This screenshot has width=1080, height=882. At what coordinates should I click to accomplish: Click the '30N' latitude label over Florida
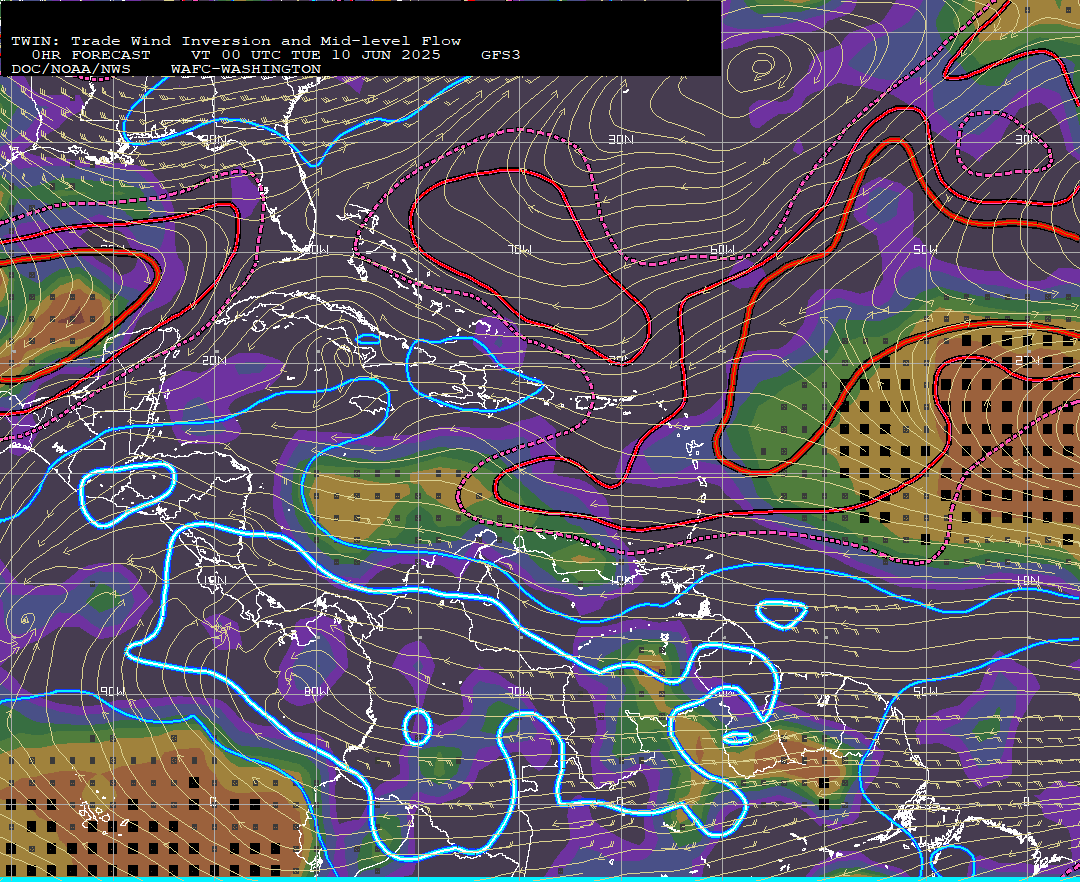pos(214,139)
